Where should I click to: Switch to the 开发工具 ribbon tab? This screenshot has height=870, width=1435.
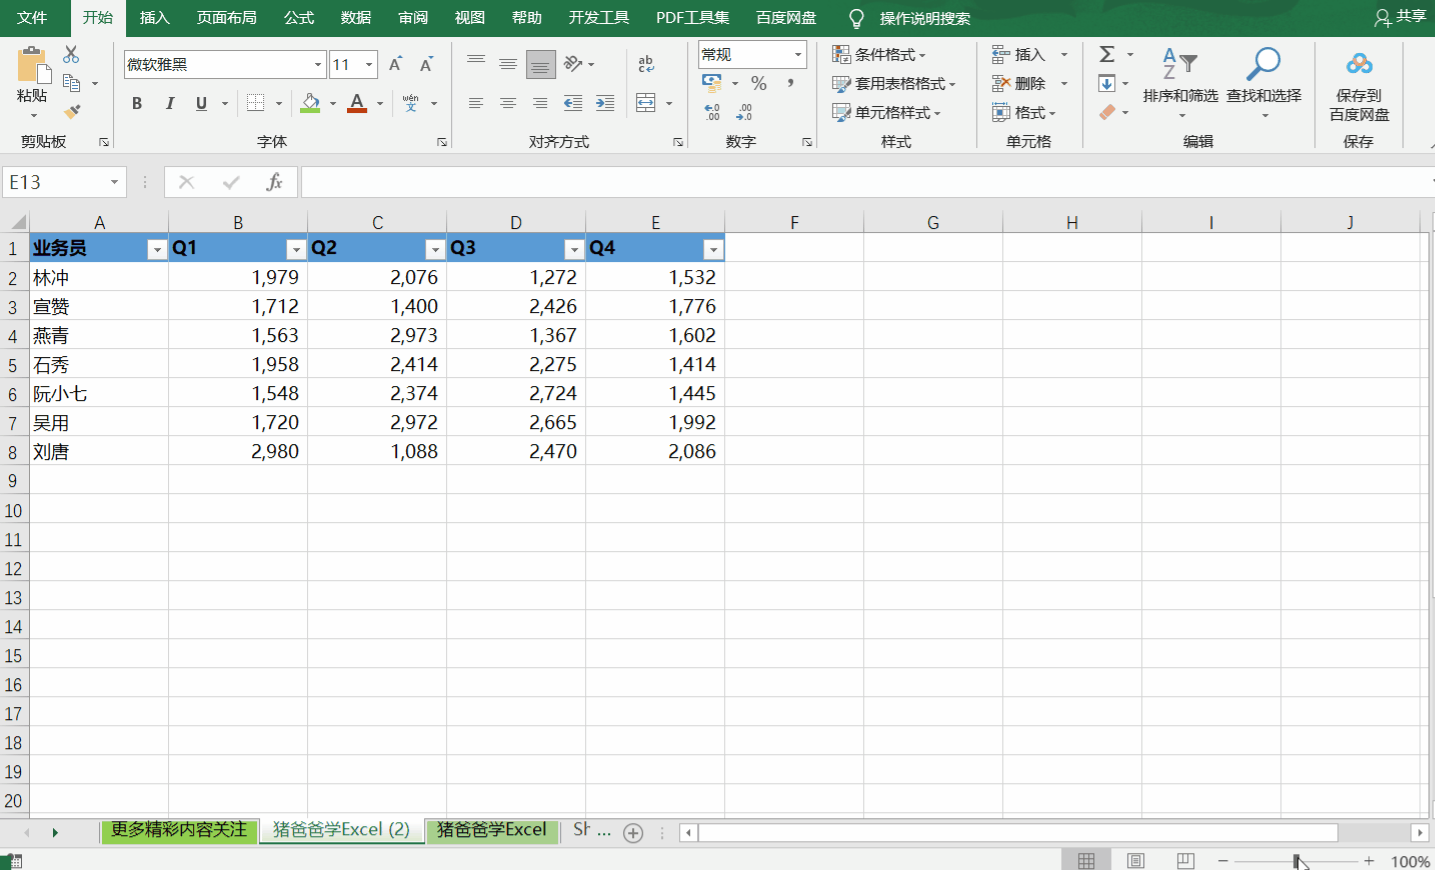599,18
